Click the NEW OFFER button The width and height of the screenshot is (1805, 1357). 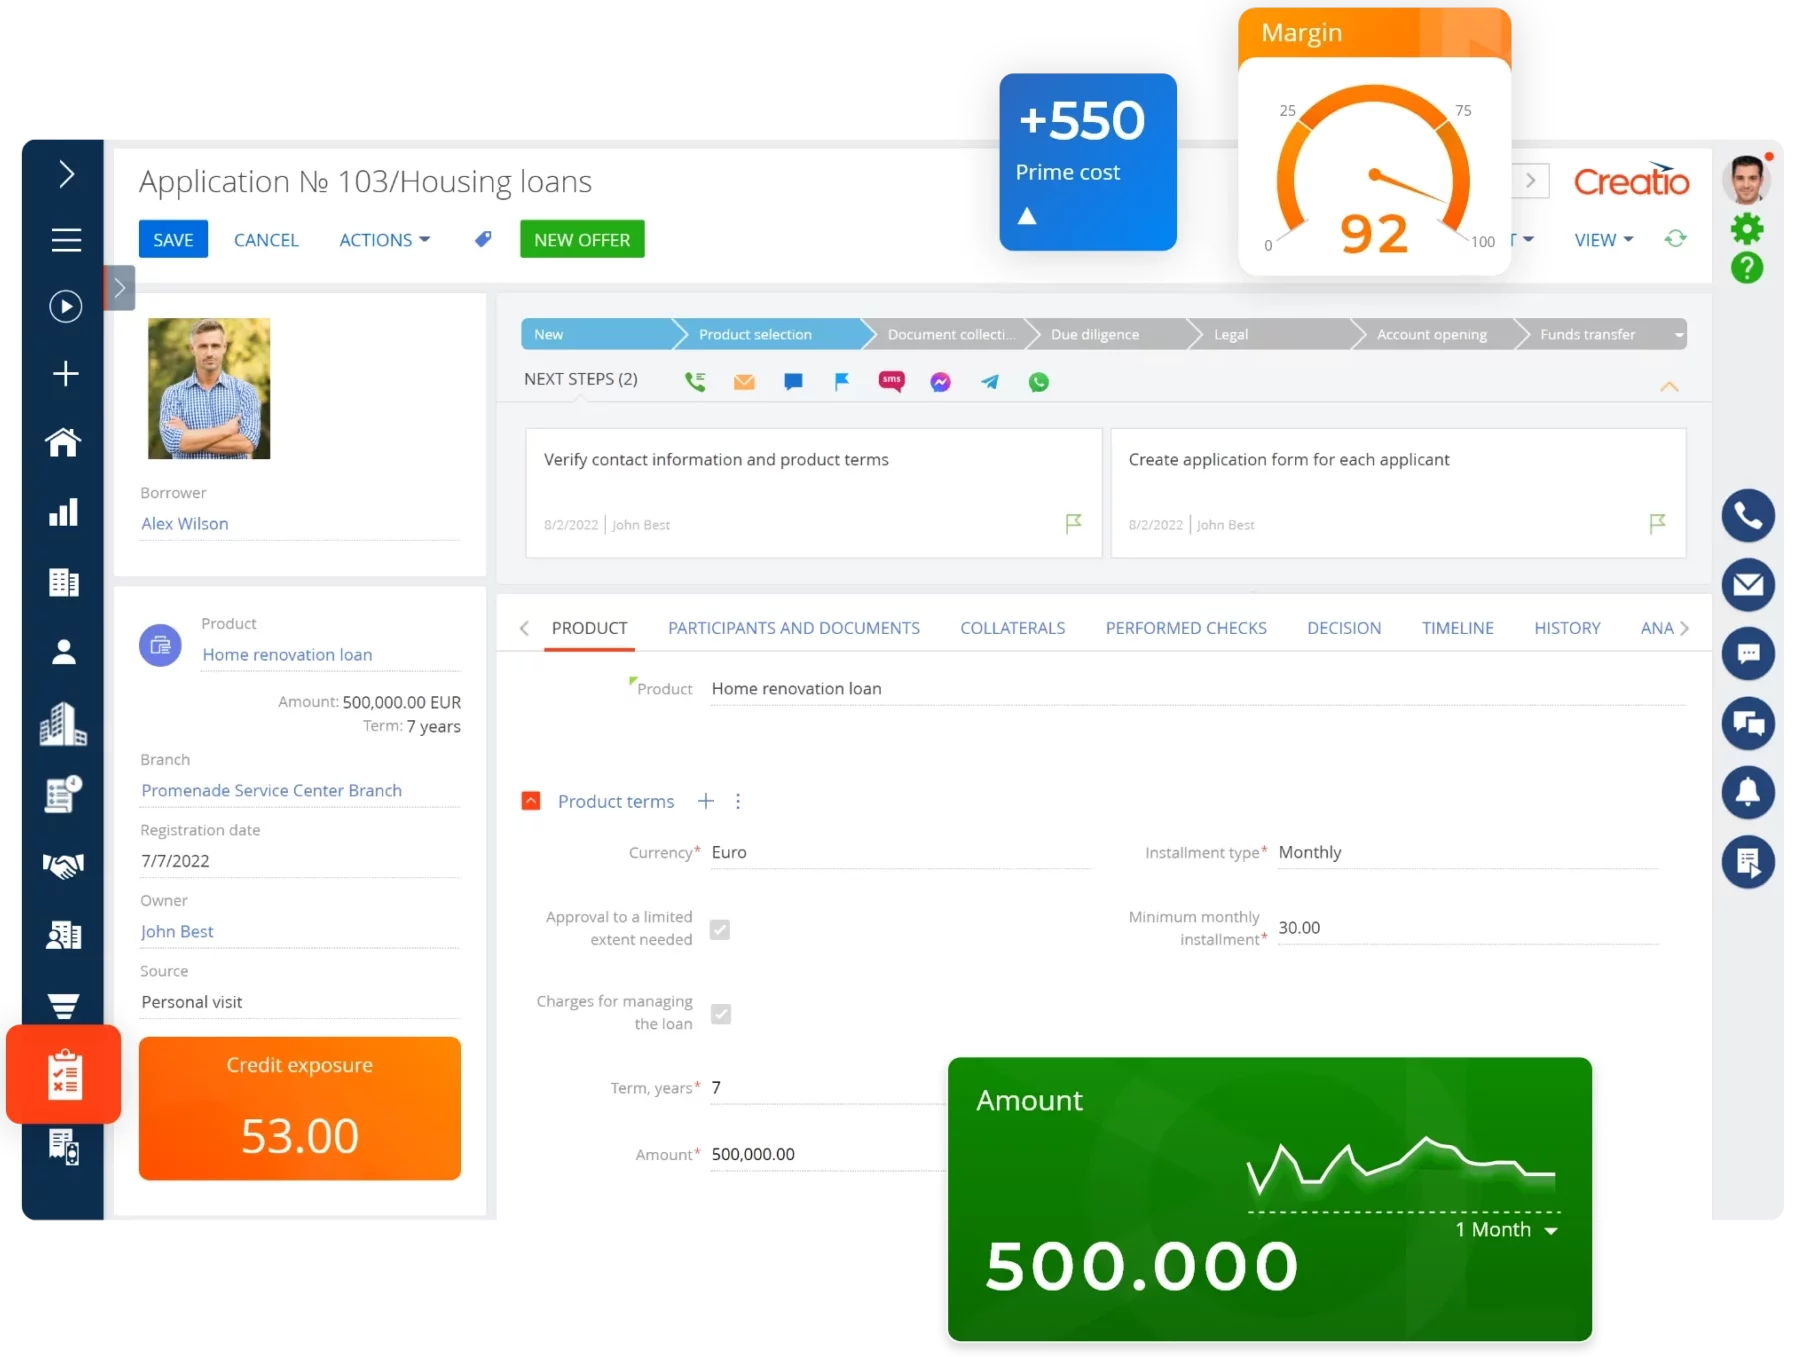pyautogui.click(x=582, y=240)
